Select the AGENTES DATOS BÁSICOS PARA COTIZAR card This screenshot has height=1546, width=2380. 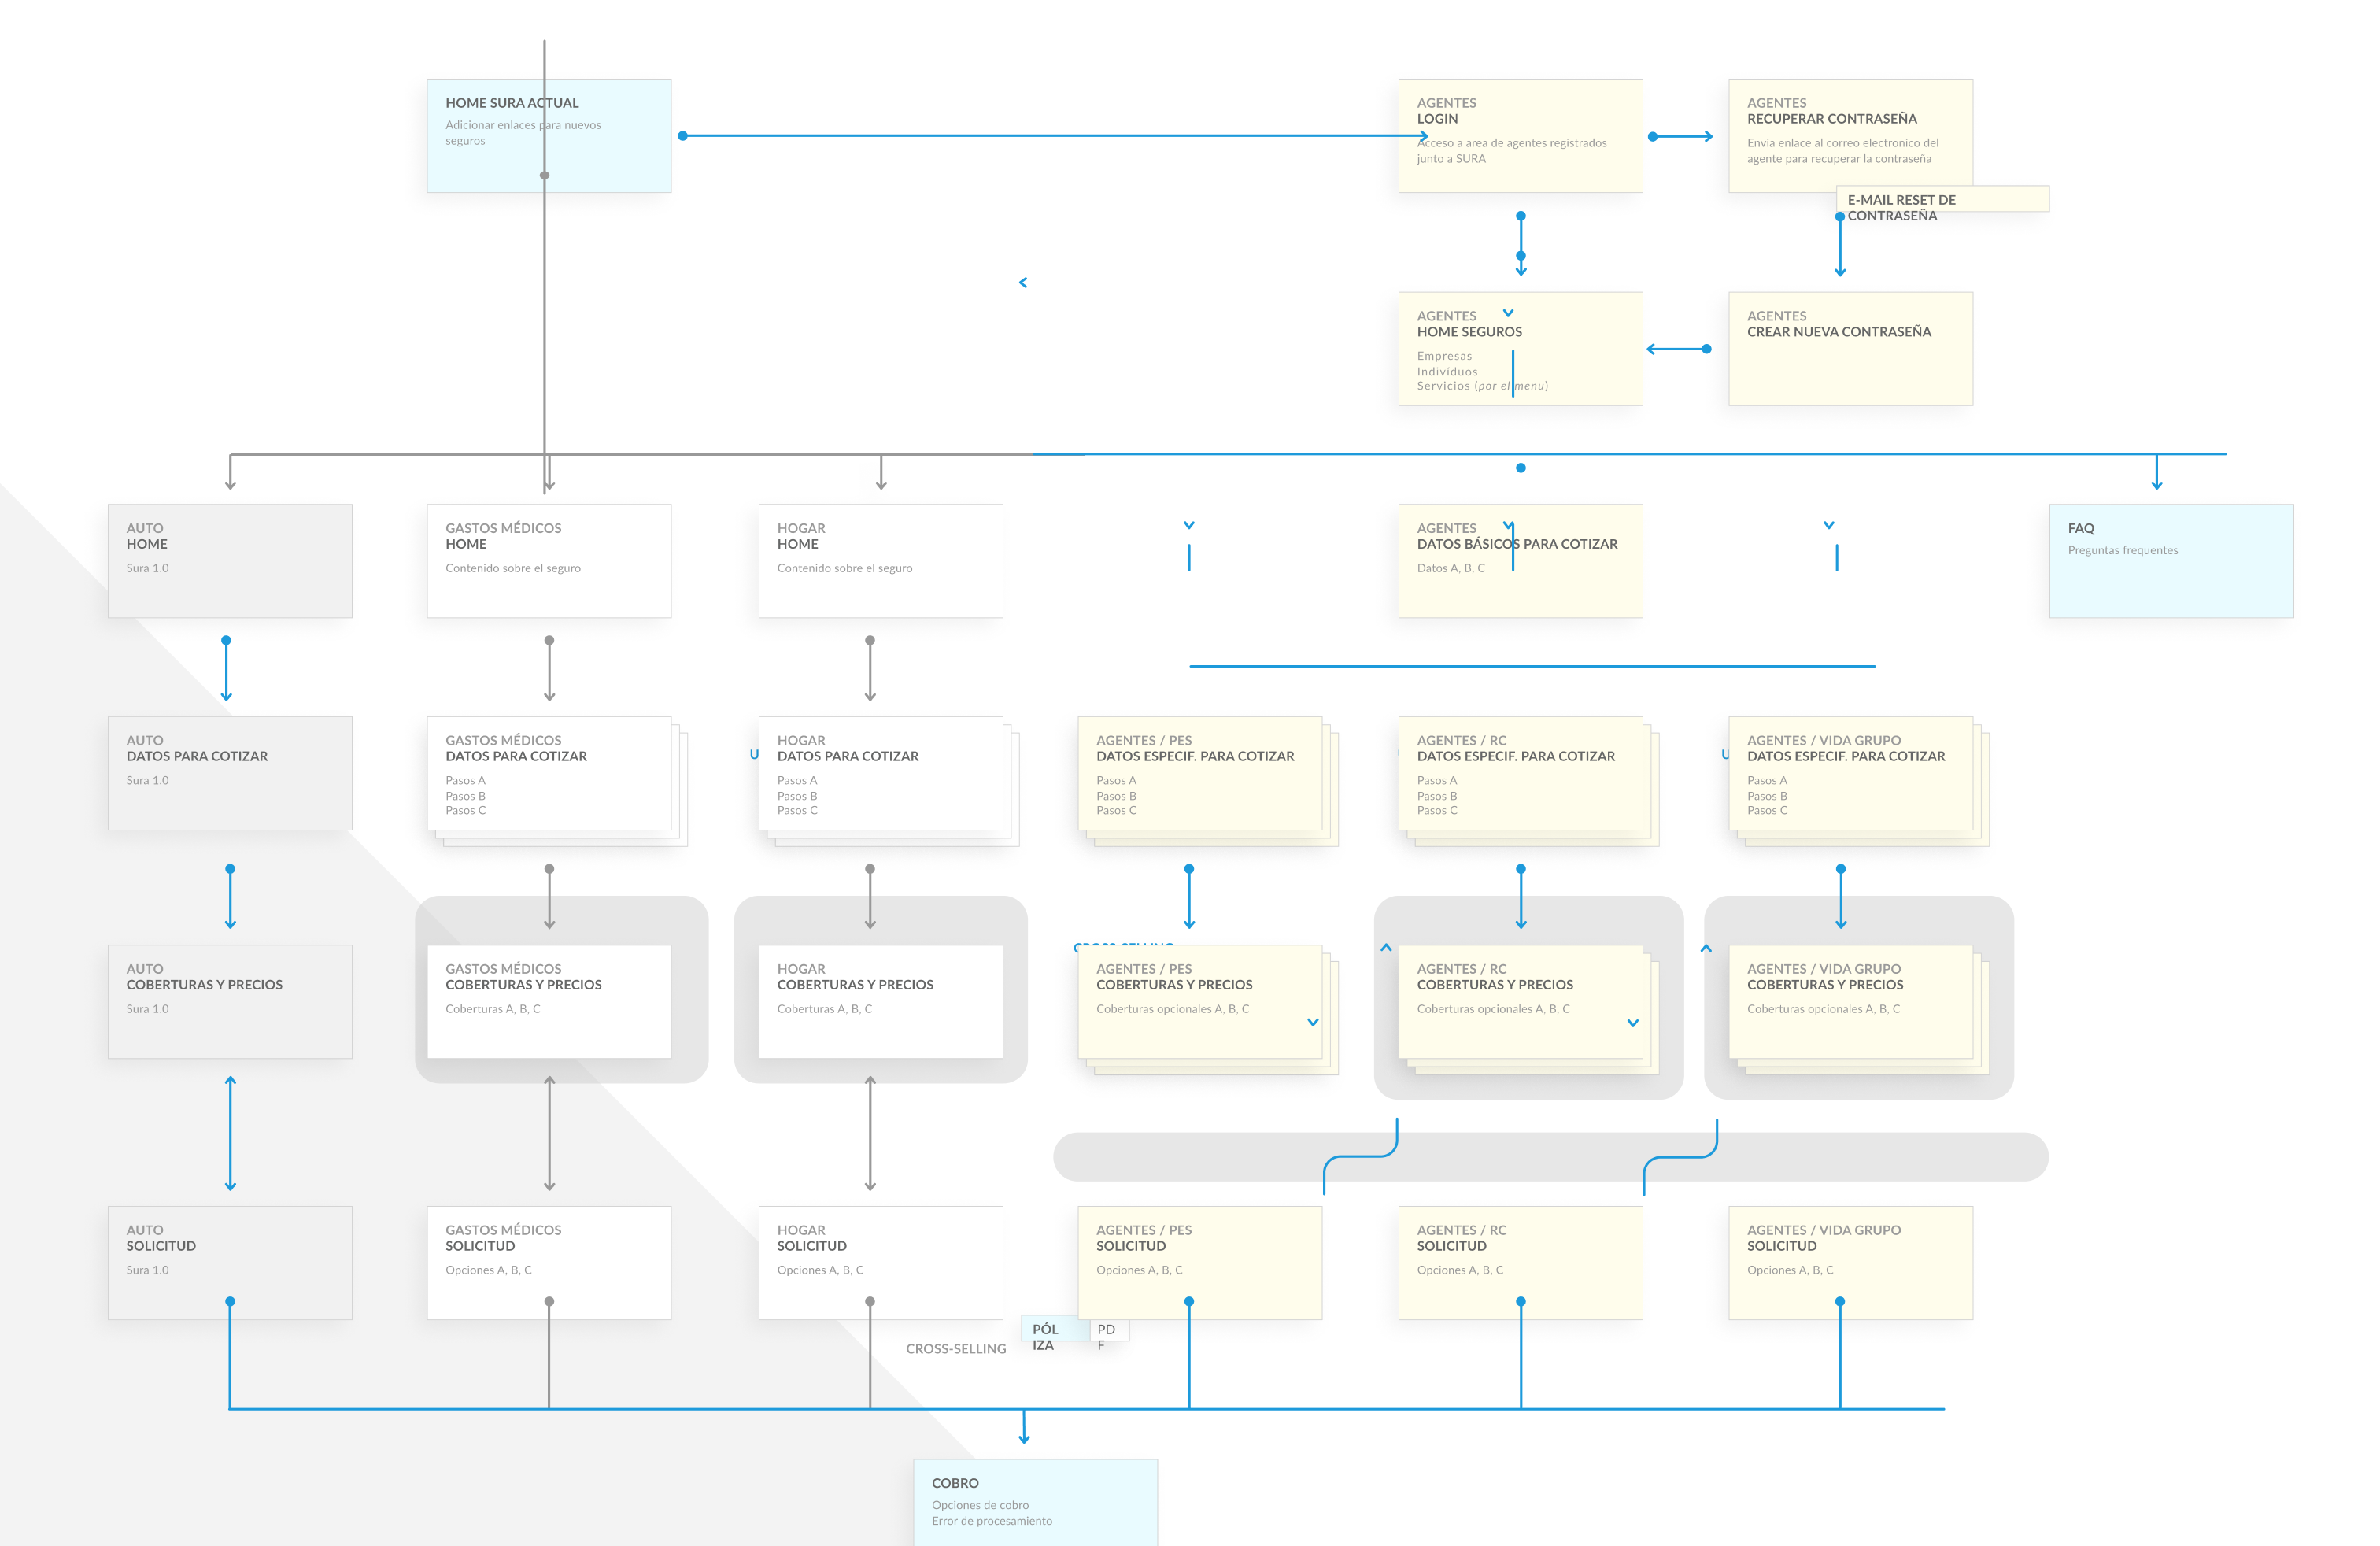[1520, 561]
